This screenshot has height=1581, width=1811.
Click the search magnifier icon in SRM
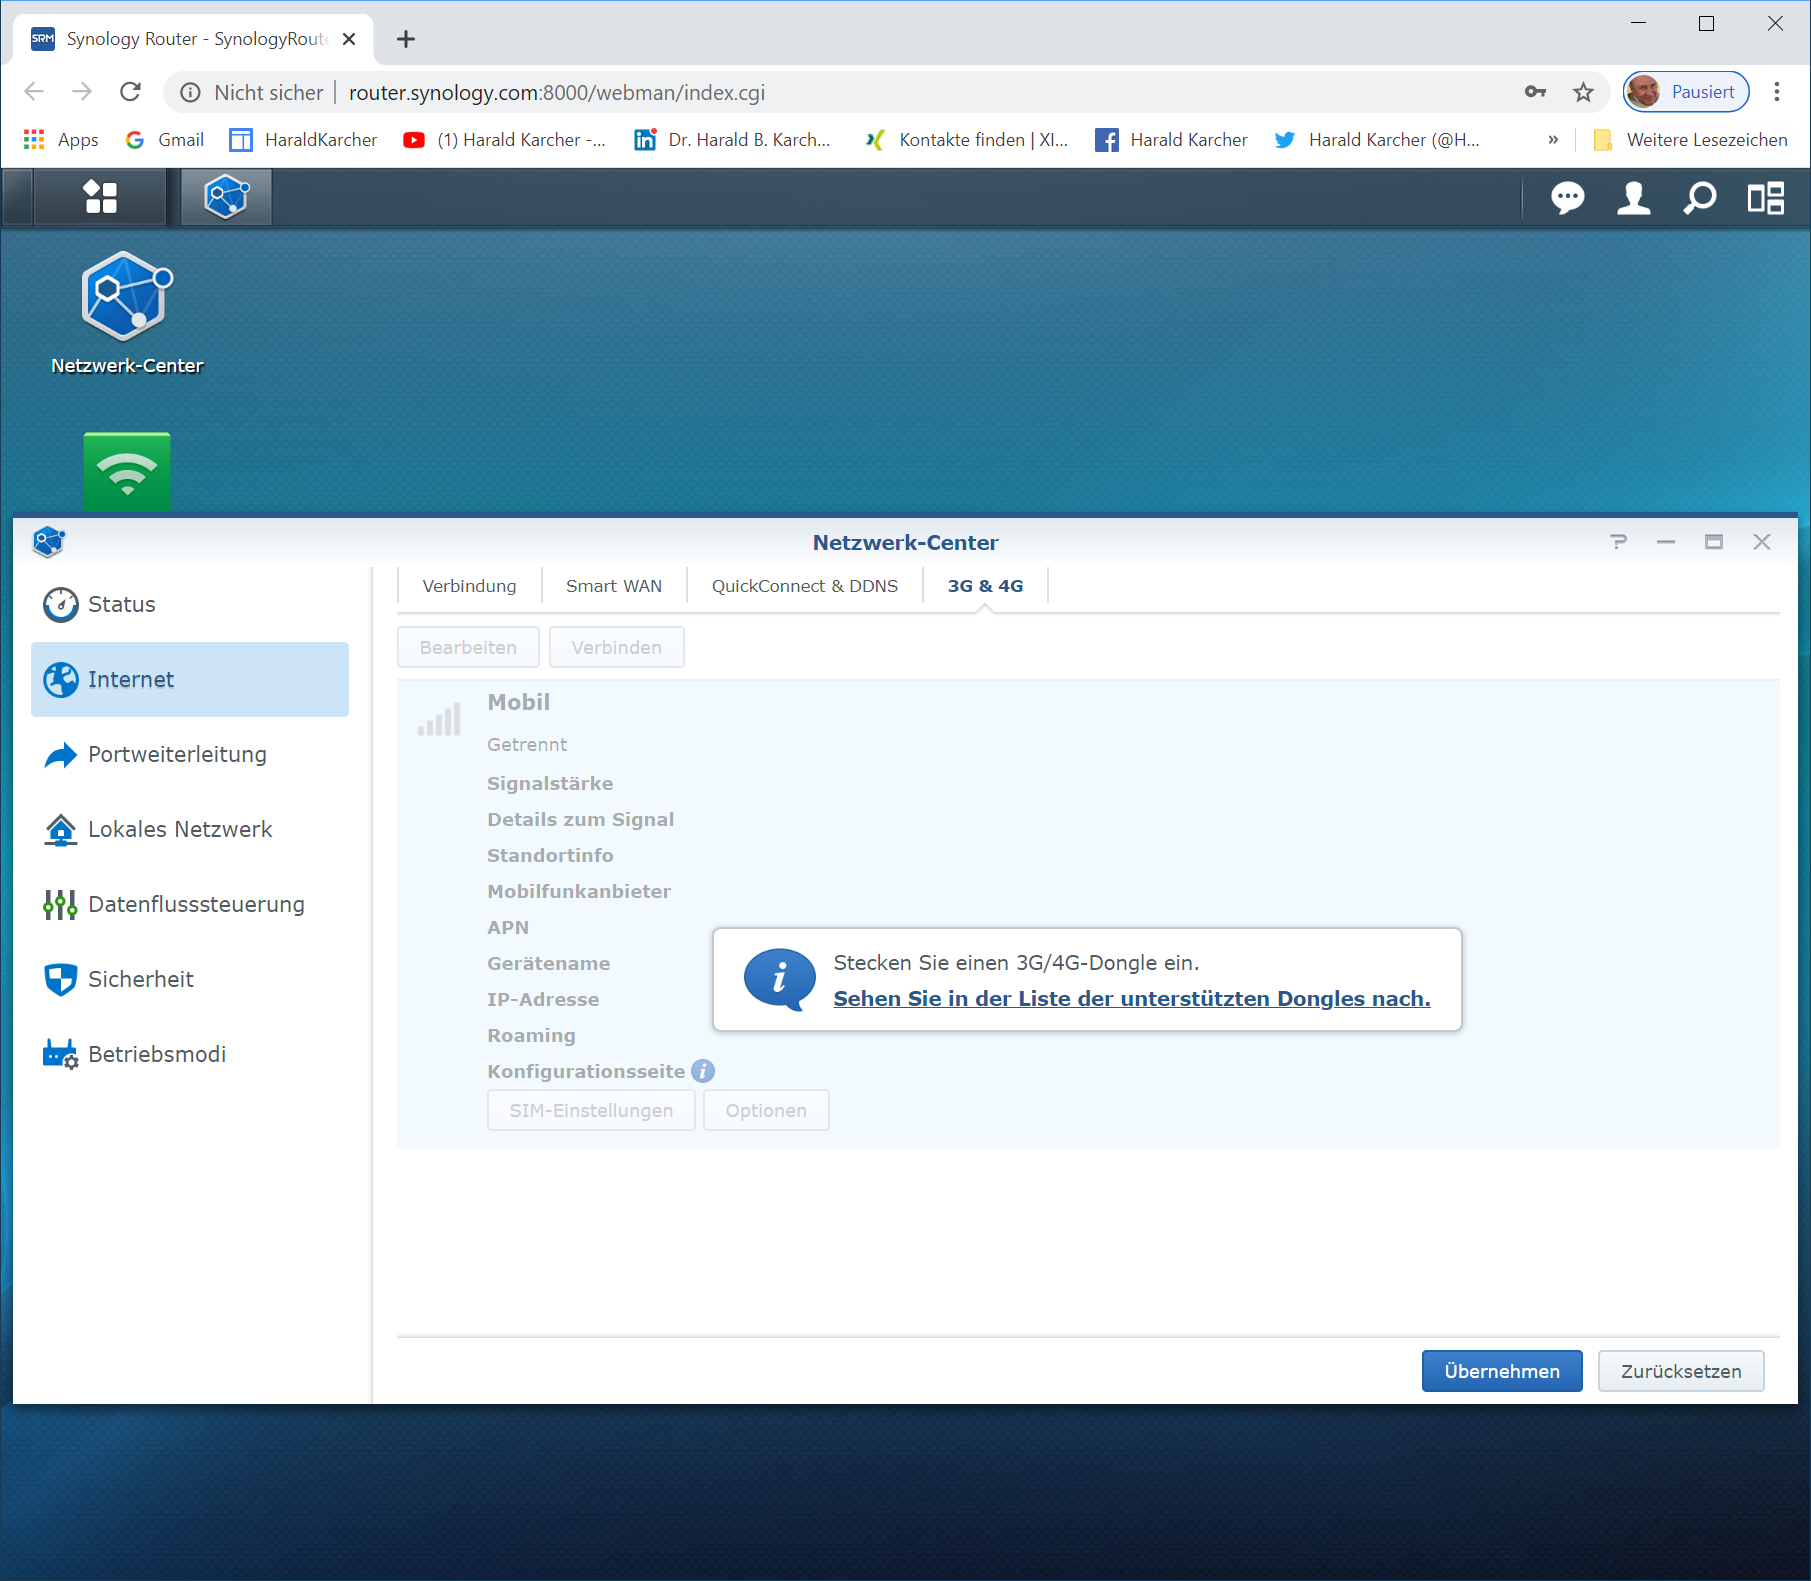click(x=1699, y=198)
